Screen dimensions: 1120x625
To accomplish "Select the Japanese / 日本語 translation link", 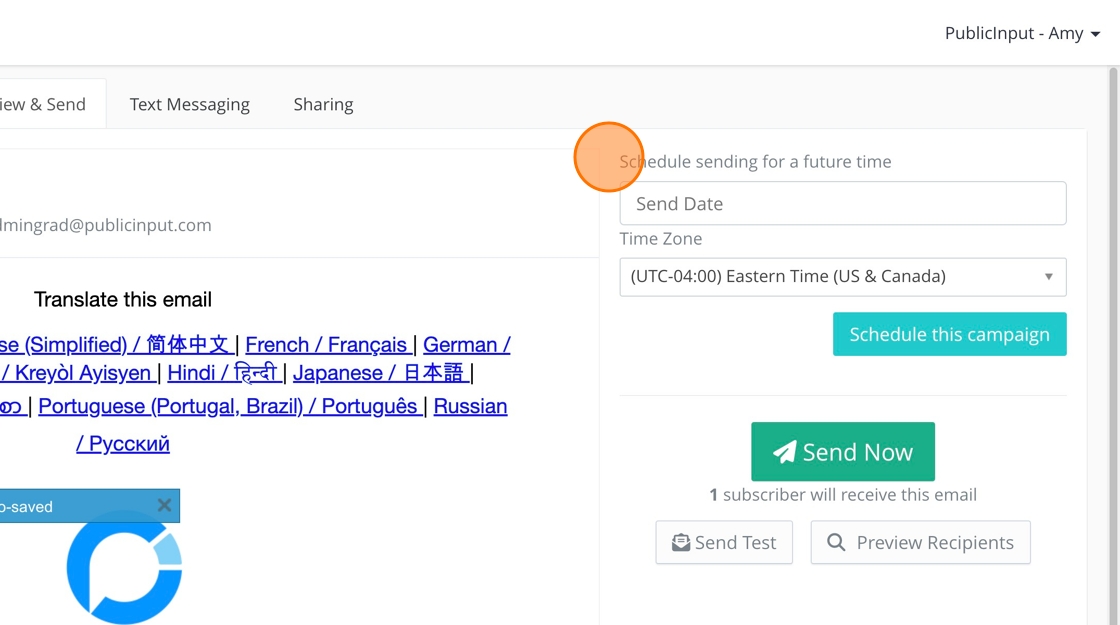I will tap(379, 373).
